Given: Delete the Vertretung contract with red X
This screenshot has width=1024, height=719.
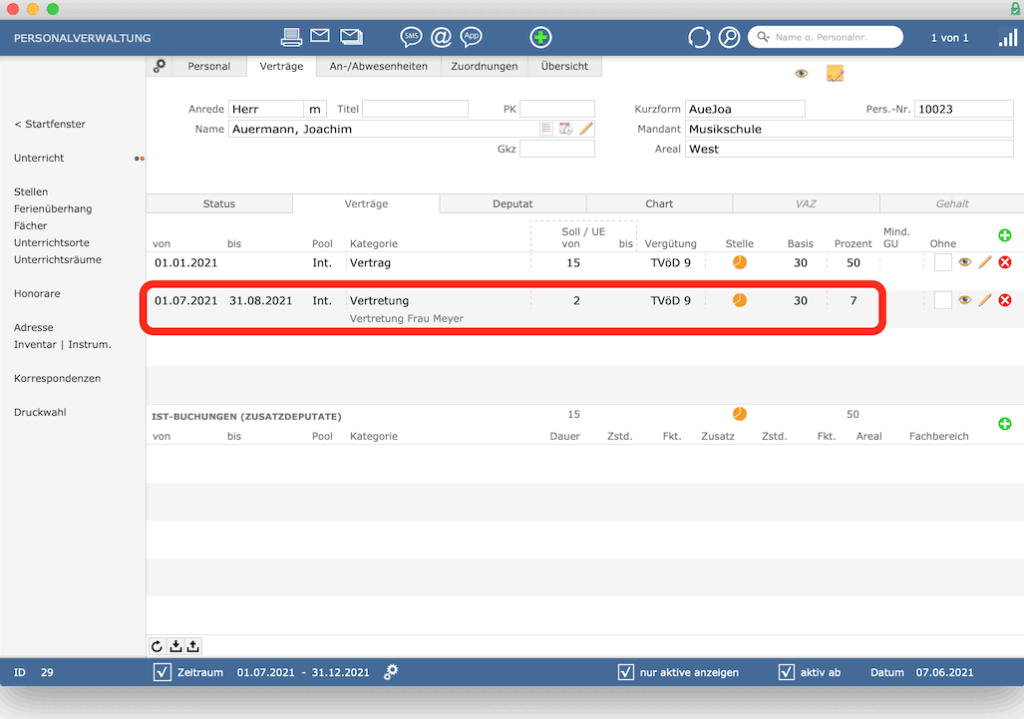Looking at the screenshot, I should pos(1005,300).
